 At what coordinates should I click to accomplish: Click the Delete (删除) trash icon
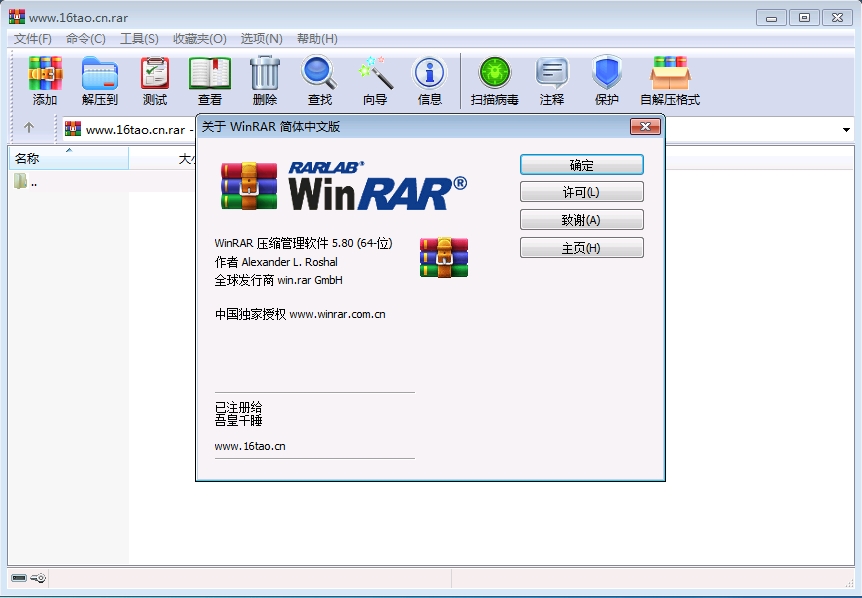point(265,74)
